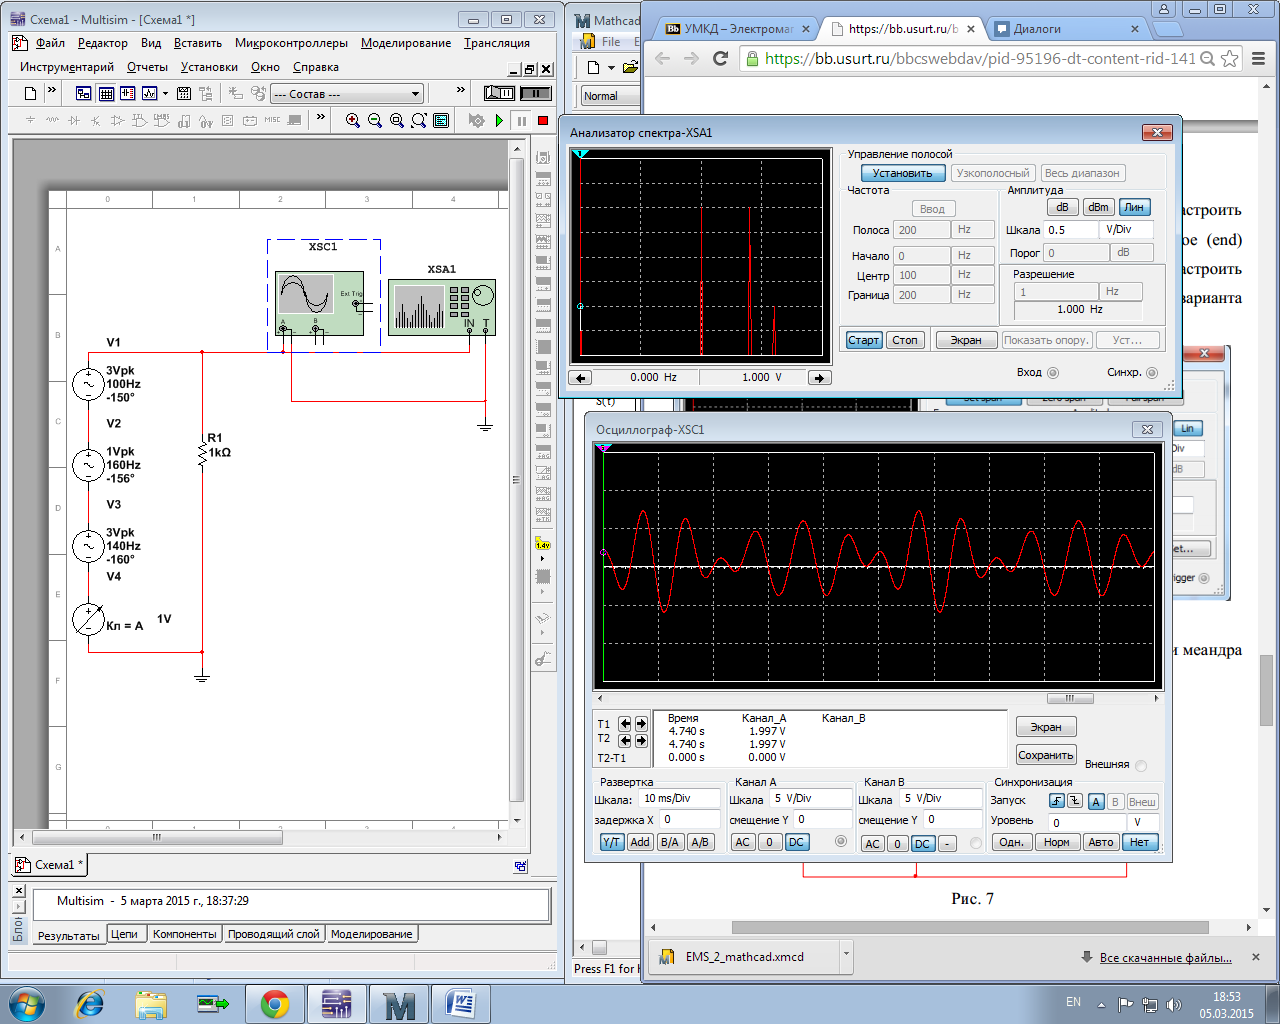Viewport: 1280px width, 1024px height.
Task: Set Channel A coupling to DC
Action: coord(796,842)
